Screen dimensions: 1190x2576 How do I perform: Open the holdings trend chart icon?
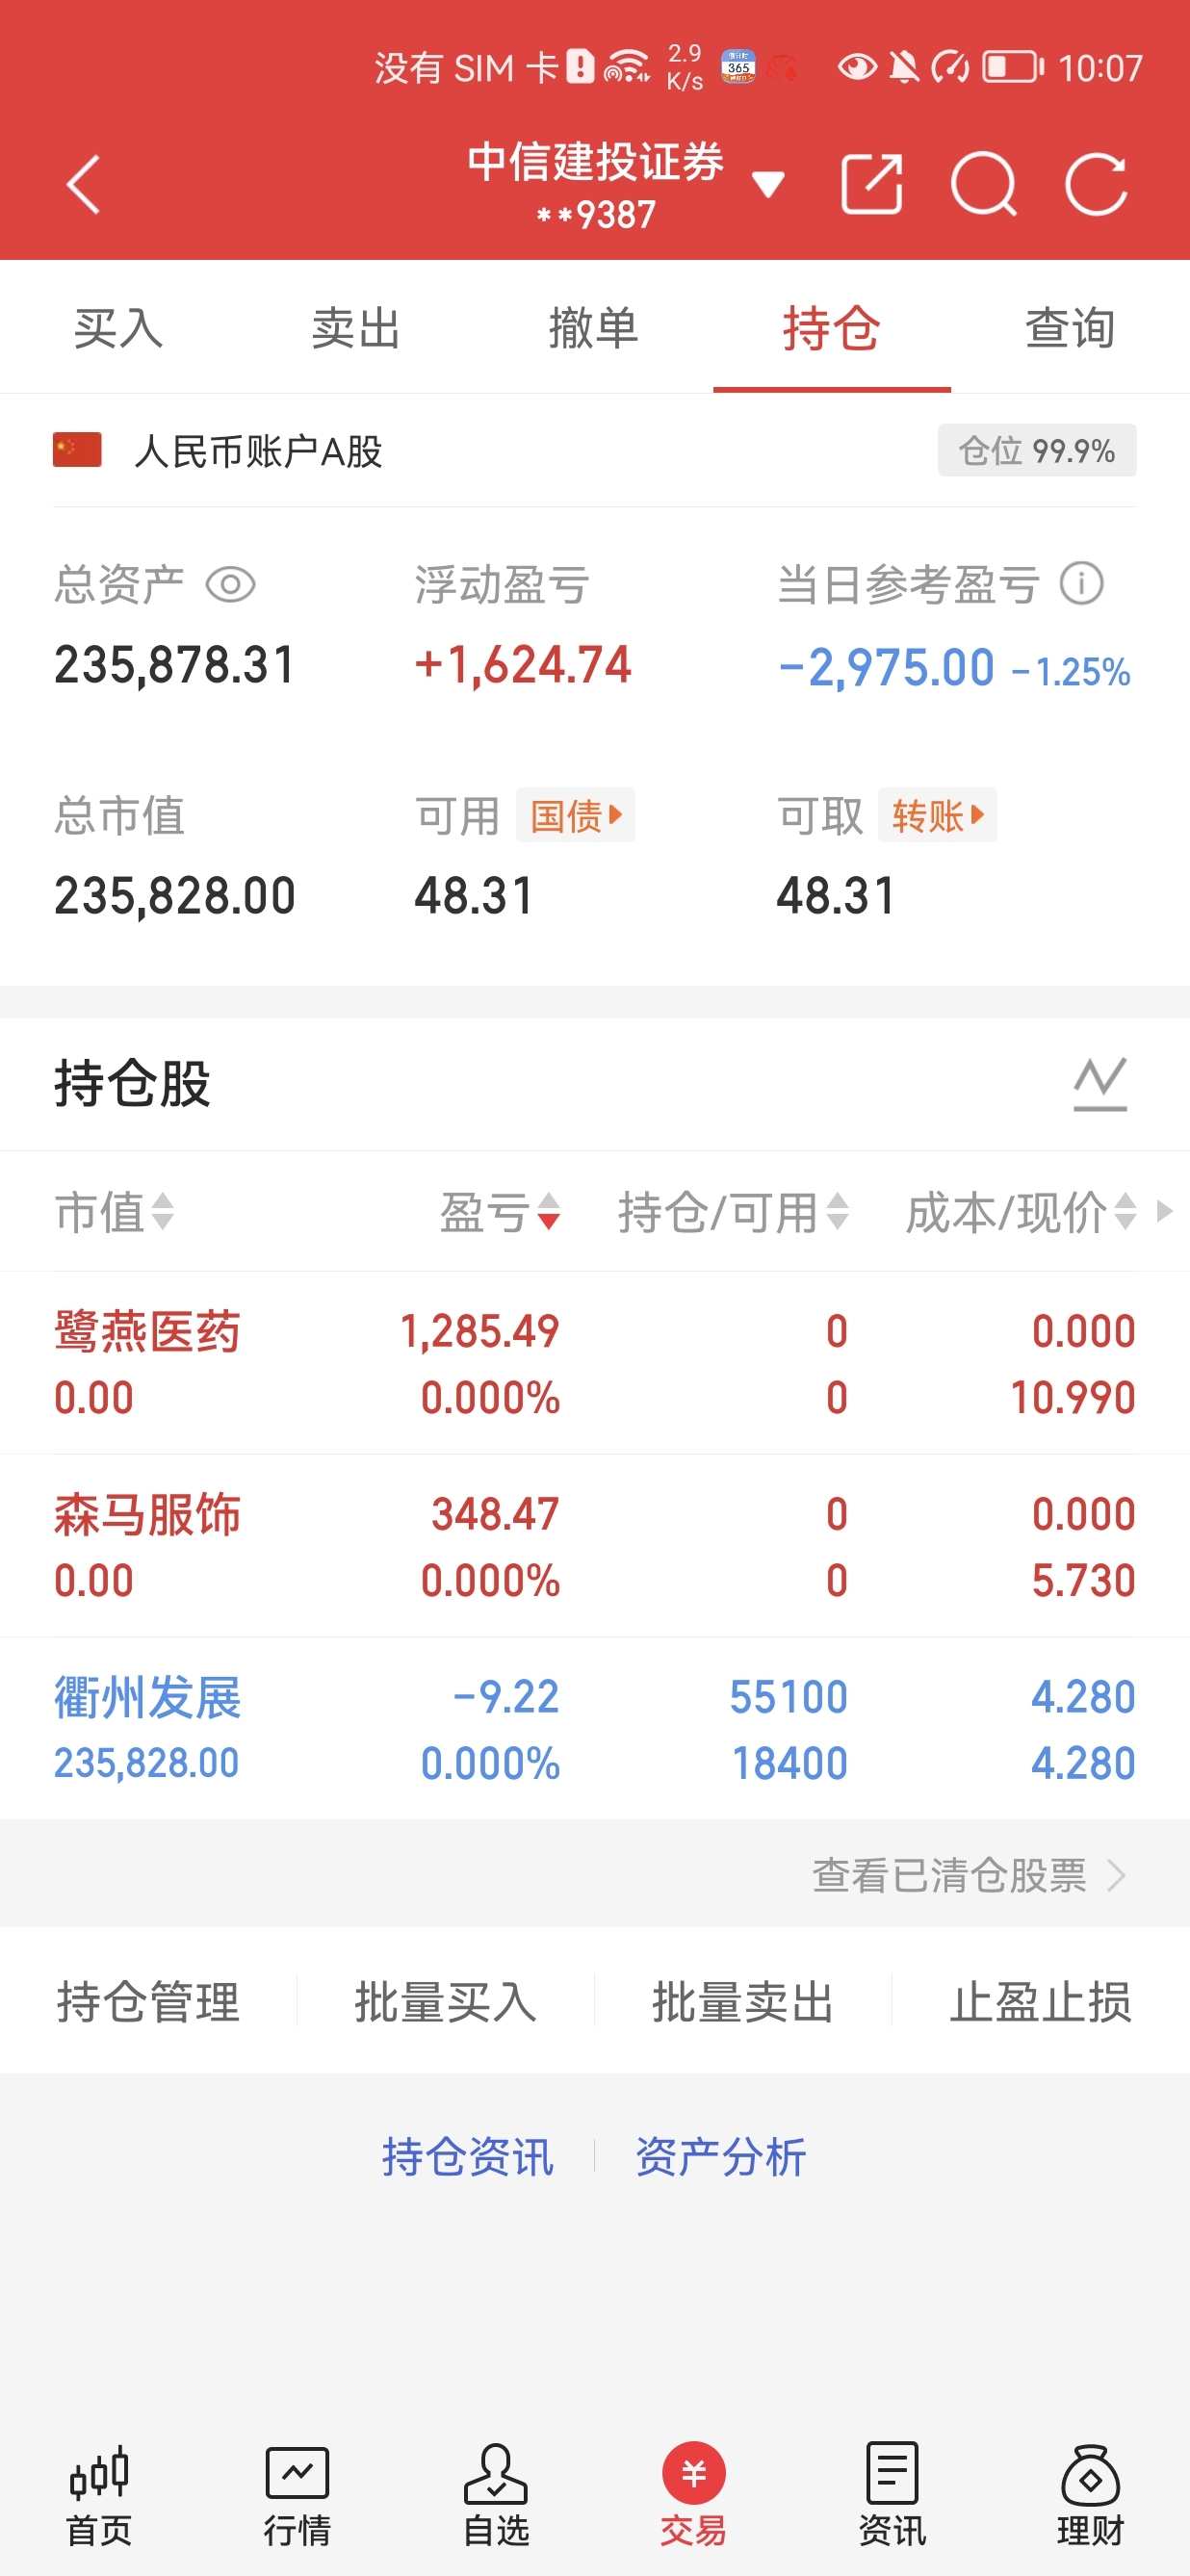(x=1100, y=1084)
